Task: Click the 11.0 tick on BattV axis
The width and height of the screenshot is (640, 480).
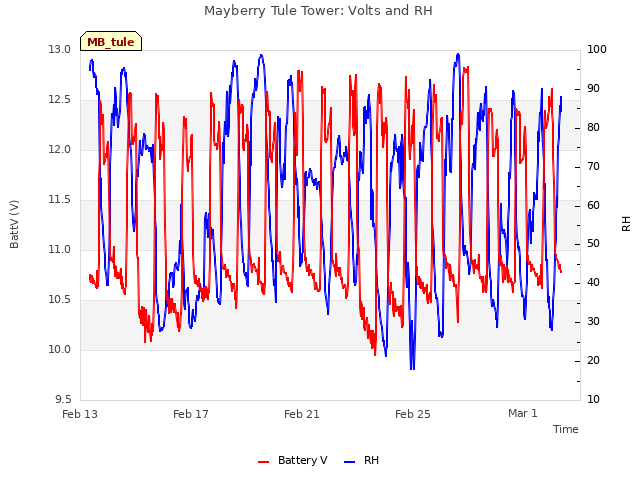Action: 60,249
